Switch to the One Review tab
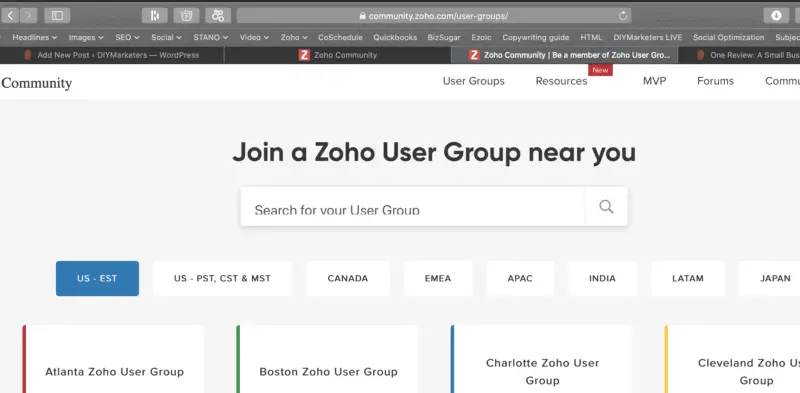This screenshot has height=393, width=800. 739,55
